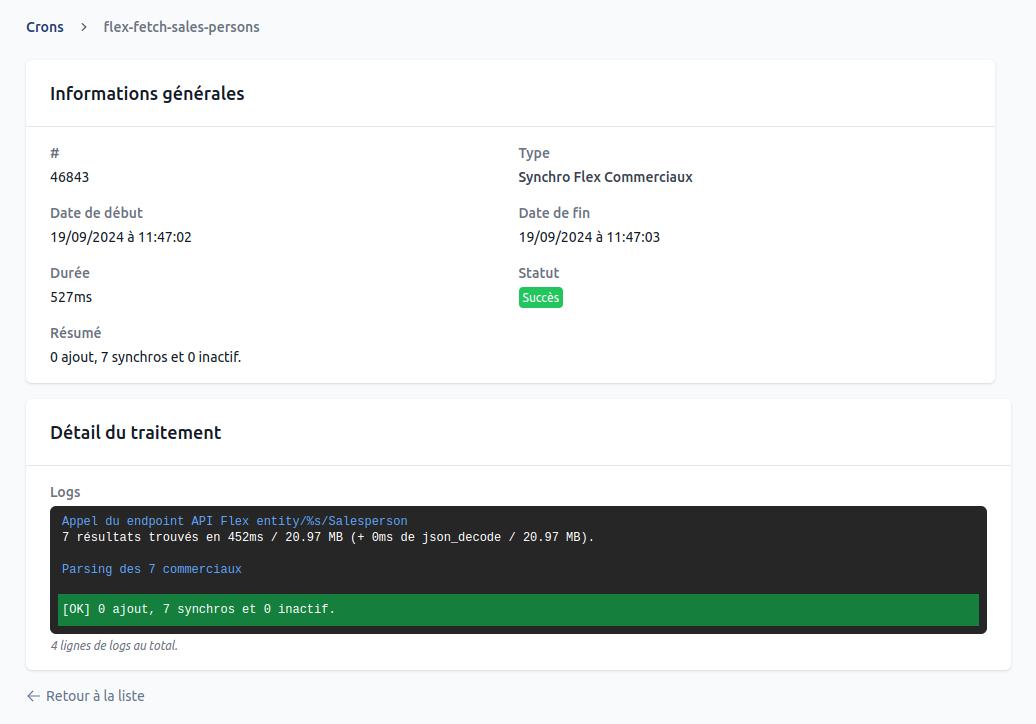The height and width of the screenshot is (724, 1036).
Task: Click the breadcrumb chevron separator icon
Action: 84,27
